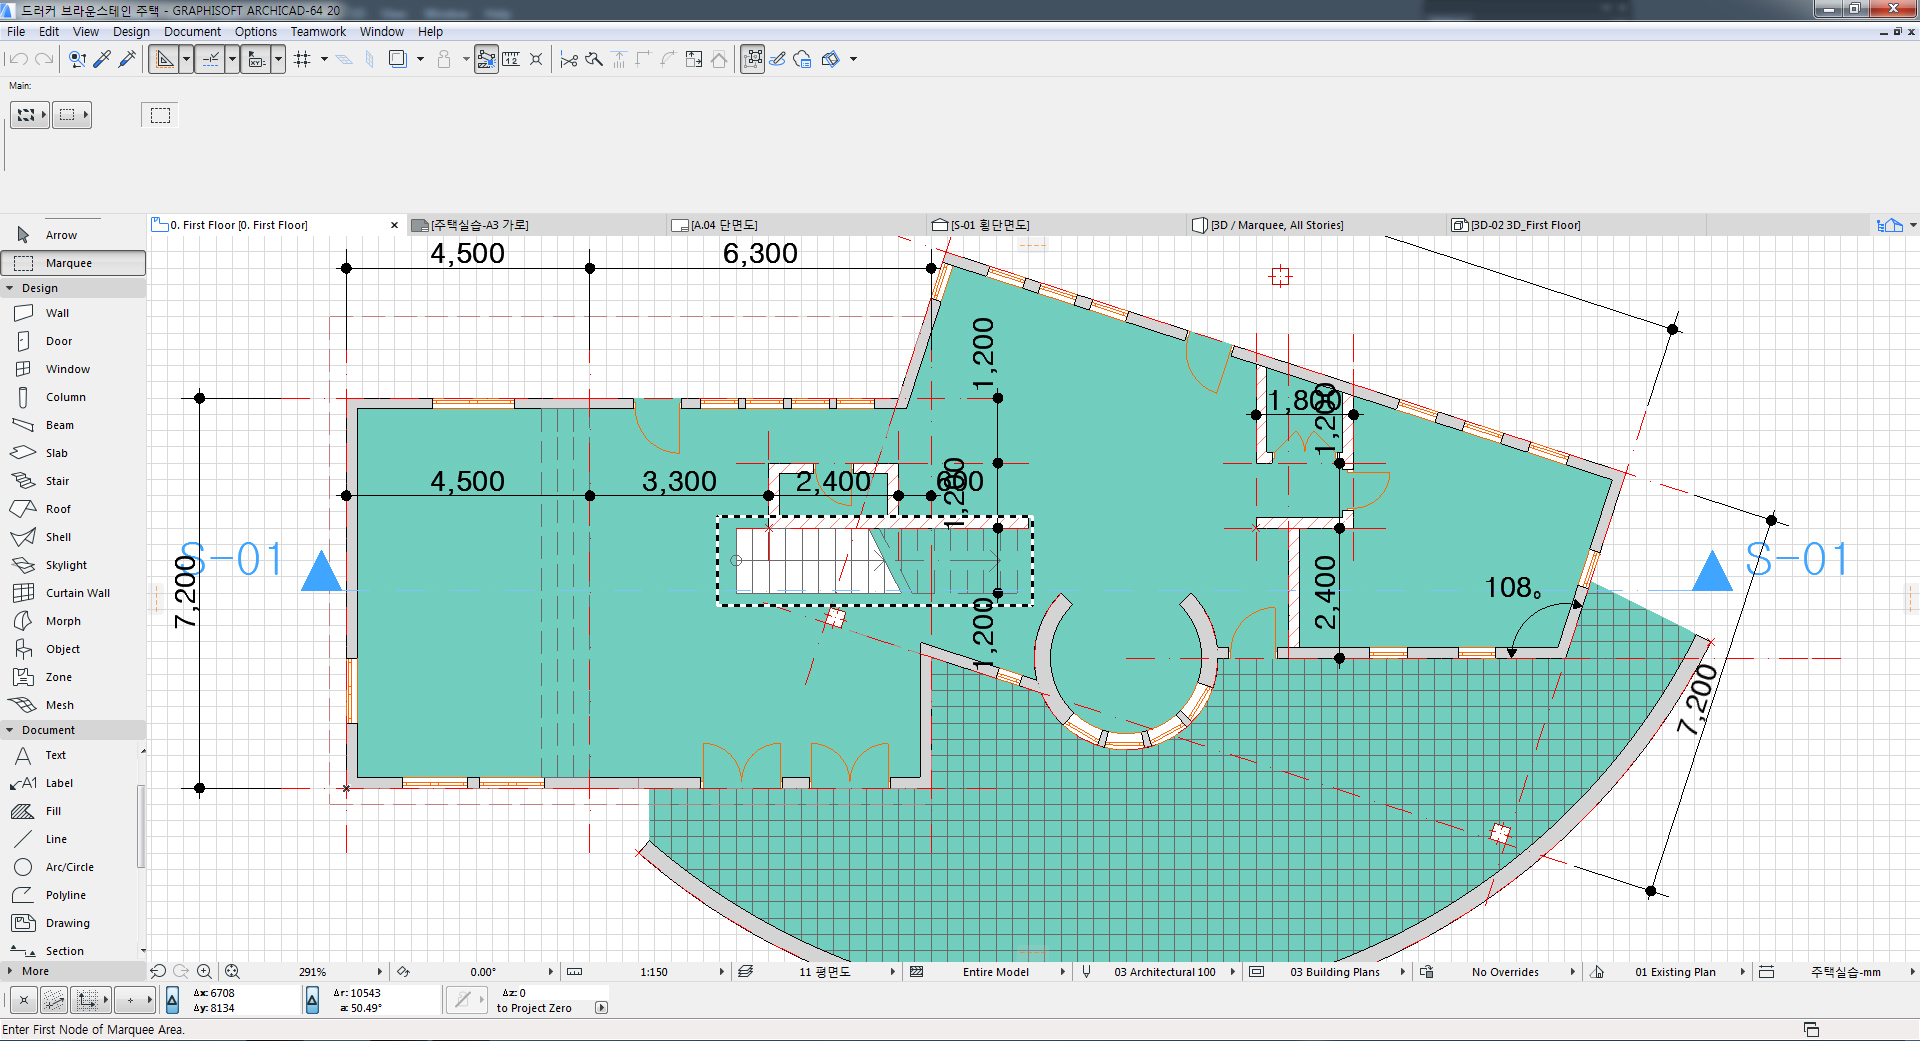The height and width of the screenshot is (1041, 1920).
Task: Open the scale 1:150 popup
Action: 721,972
